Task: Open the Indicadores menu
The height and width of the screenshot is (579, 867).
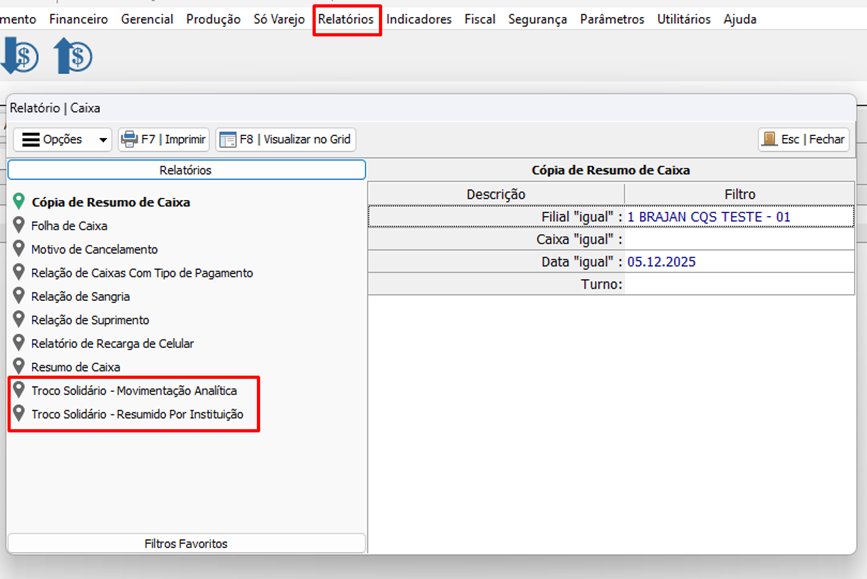Action: click(x=418, y=19)
